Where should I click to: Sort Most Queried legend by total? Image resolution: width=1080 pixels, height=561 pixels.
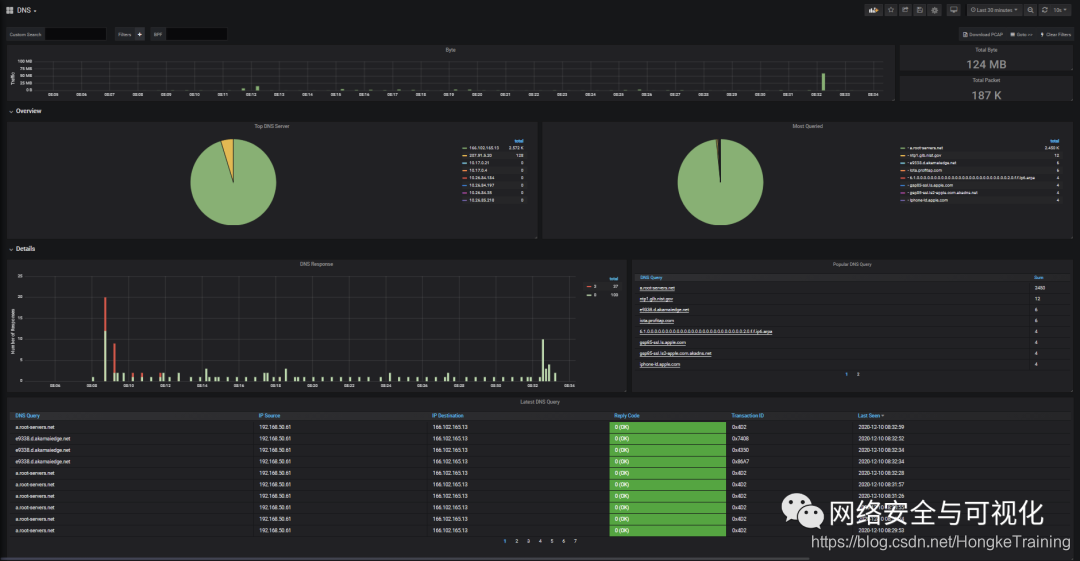point(1055,141)
